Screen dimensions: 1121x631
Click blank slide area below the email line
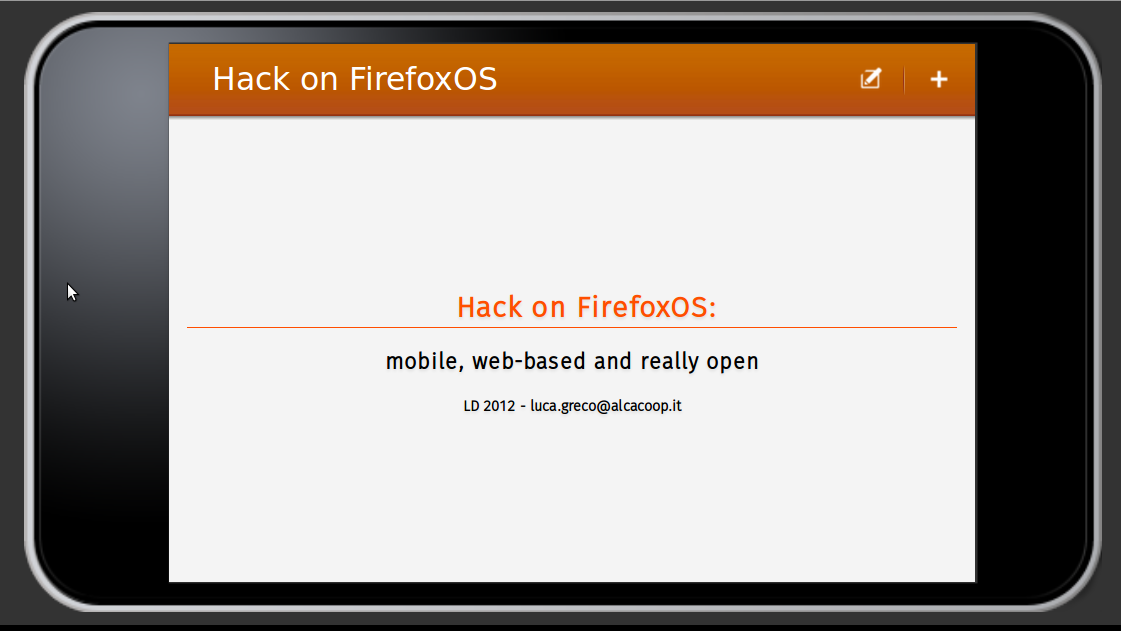tap(572, 500)
